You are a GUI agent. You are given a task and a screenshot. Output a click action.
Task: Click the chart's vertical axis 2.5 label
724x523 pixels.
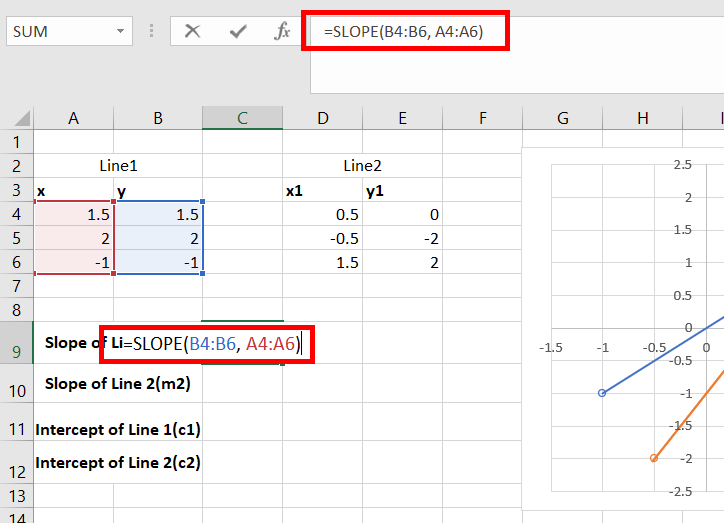point(682,164)
